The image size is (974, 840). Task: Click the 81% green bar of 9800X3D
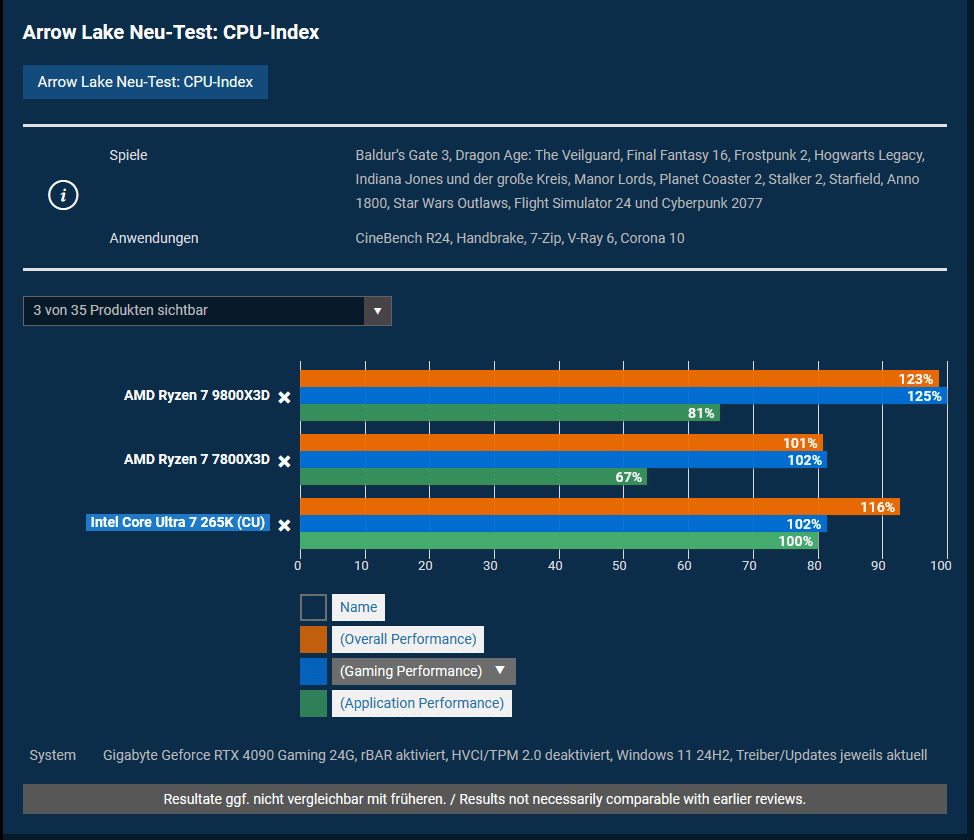click(510, 413)
